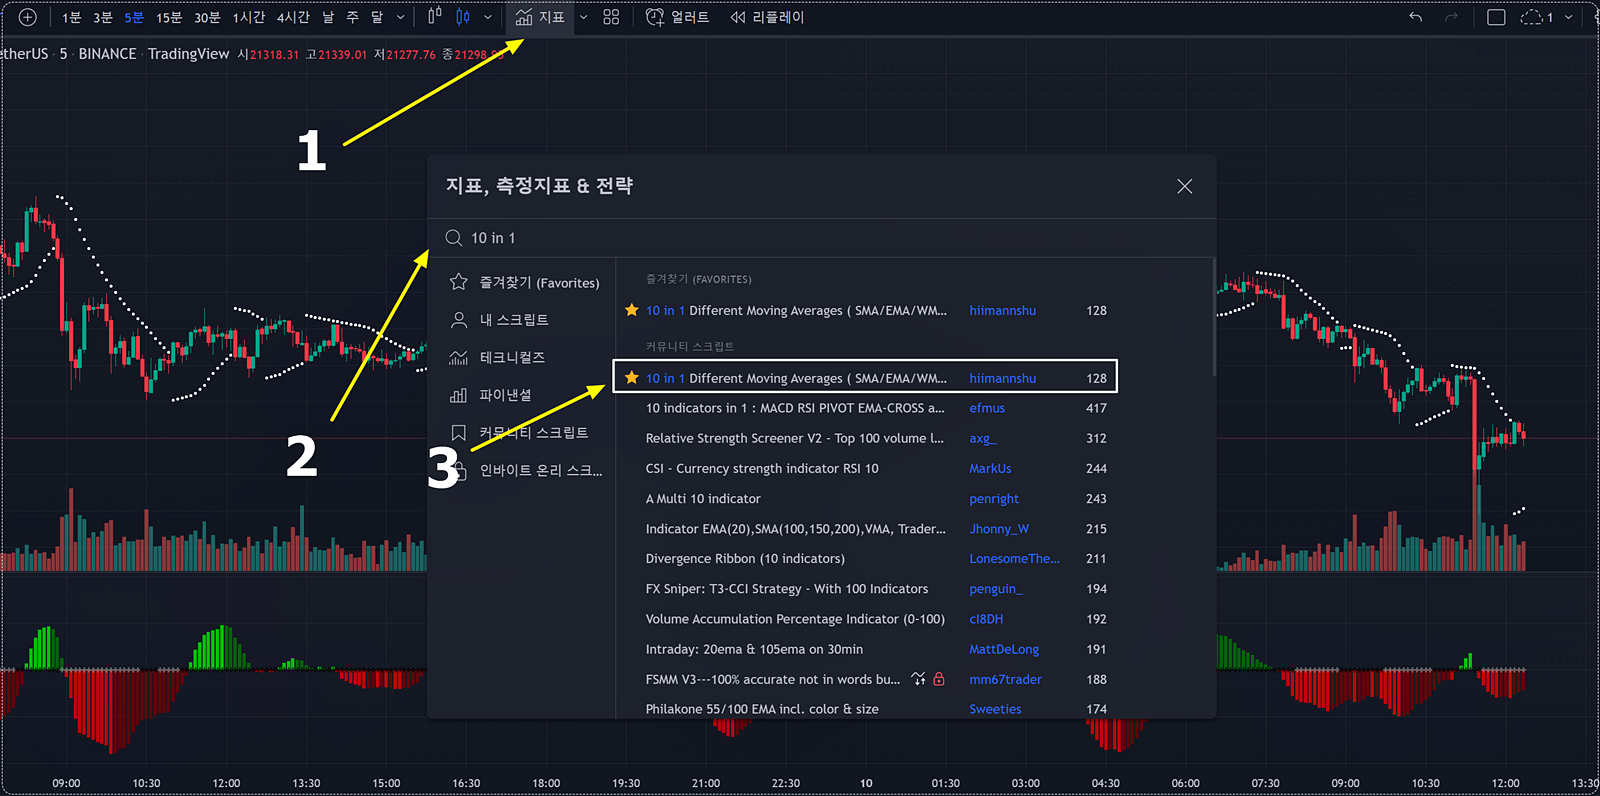
Task: Open the indicator templates four-squares icon
Action: click(x=612, y=17)
